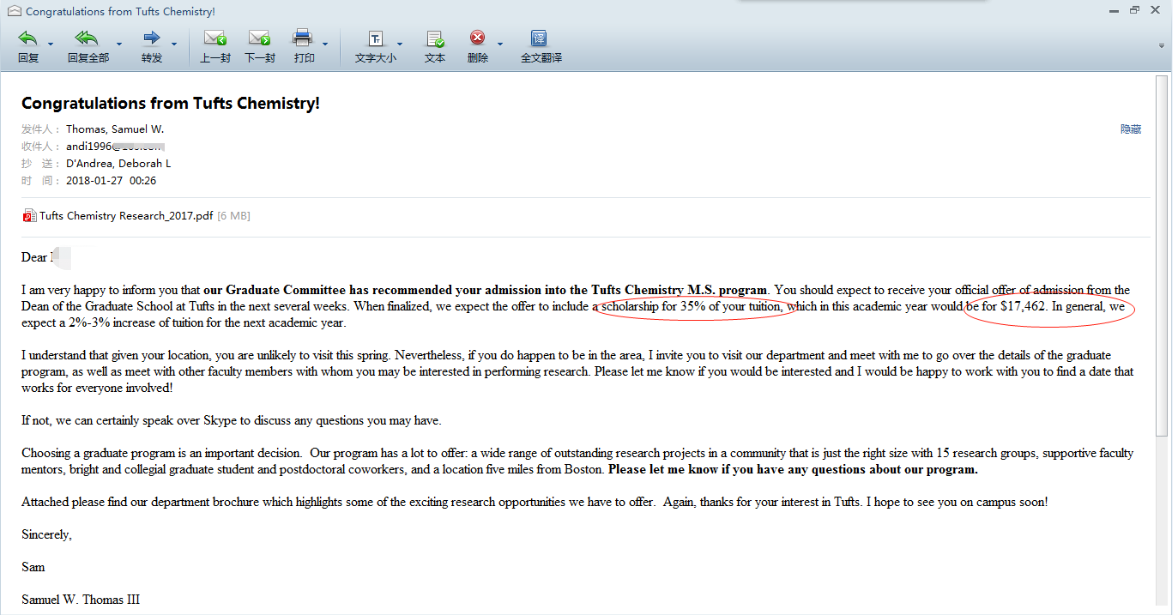Switch to plain text view (文本)
Image resolution: width=1173 pixels, height=615 pixels.
435,40
